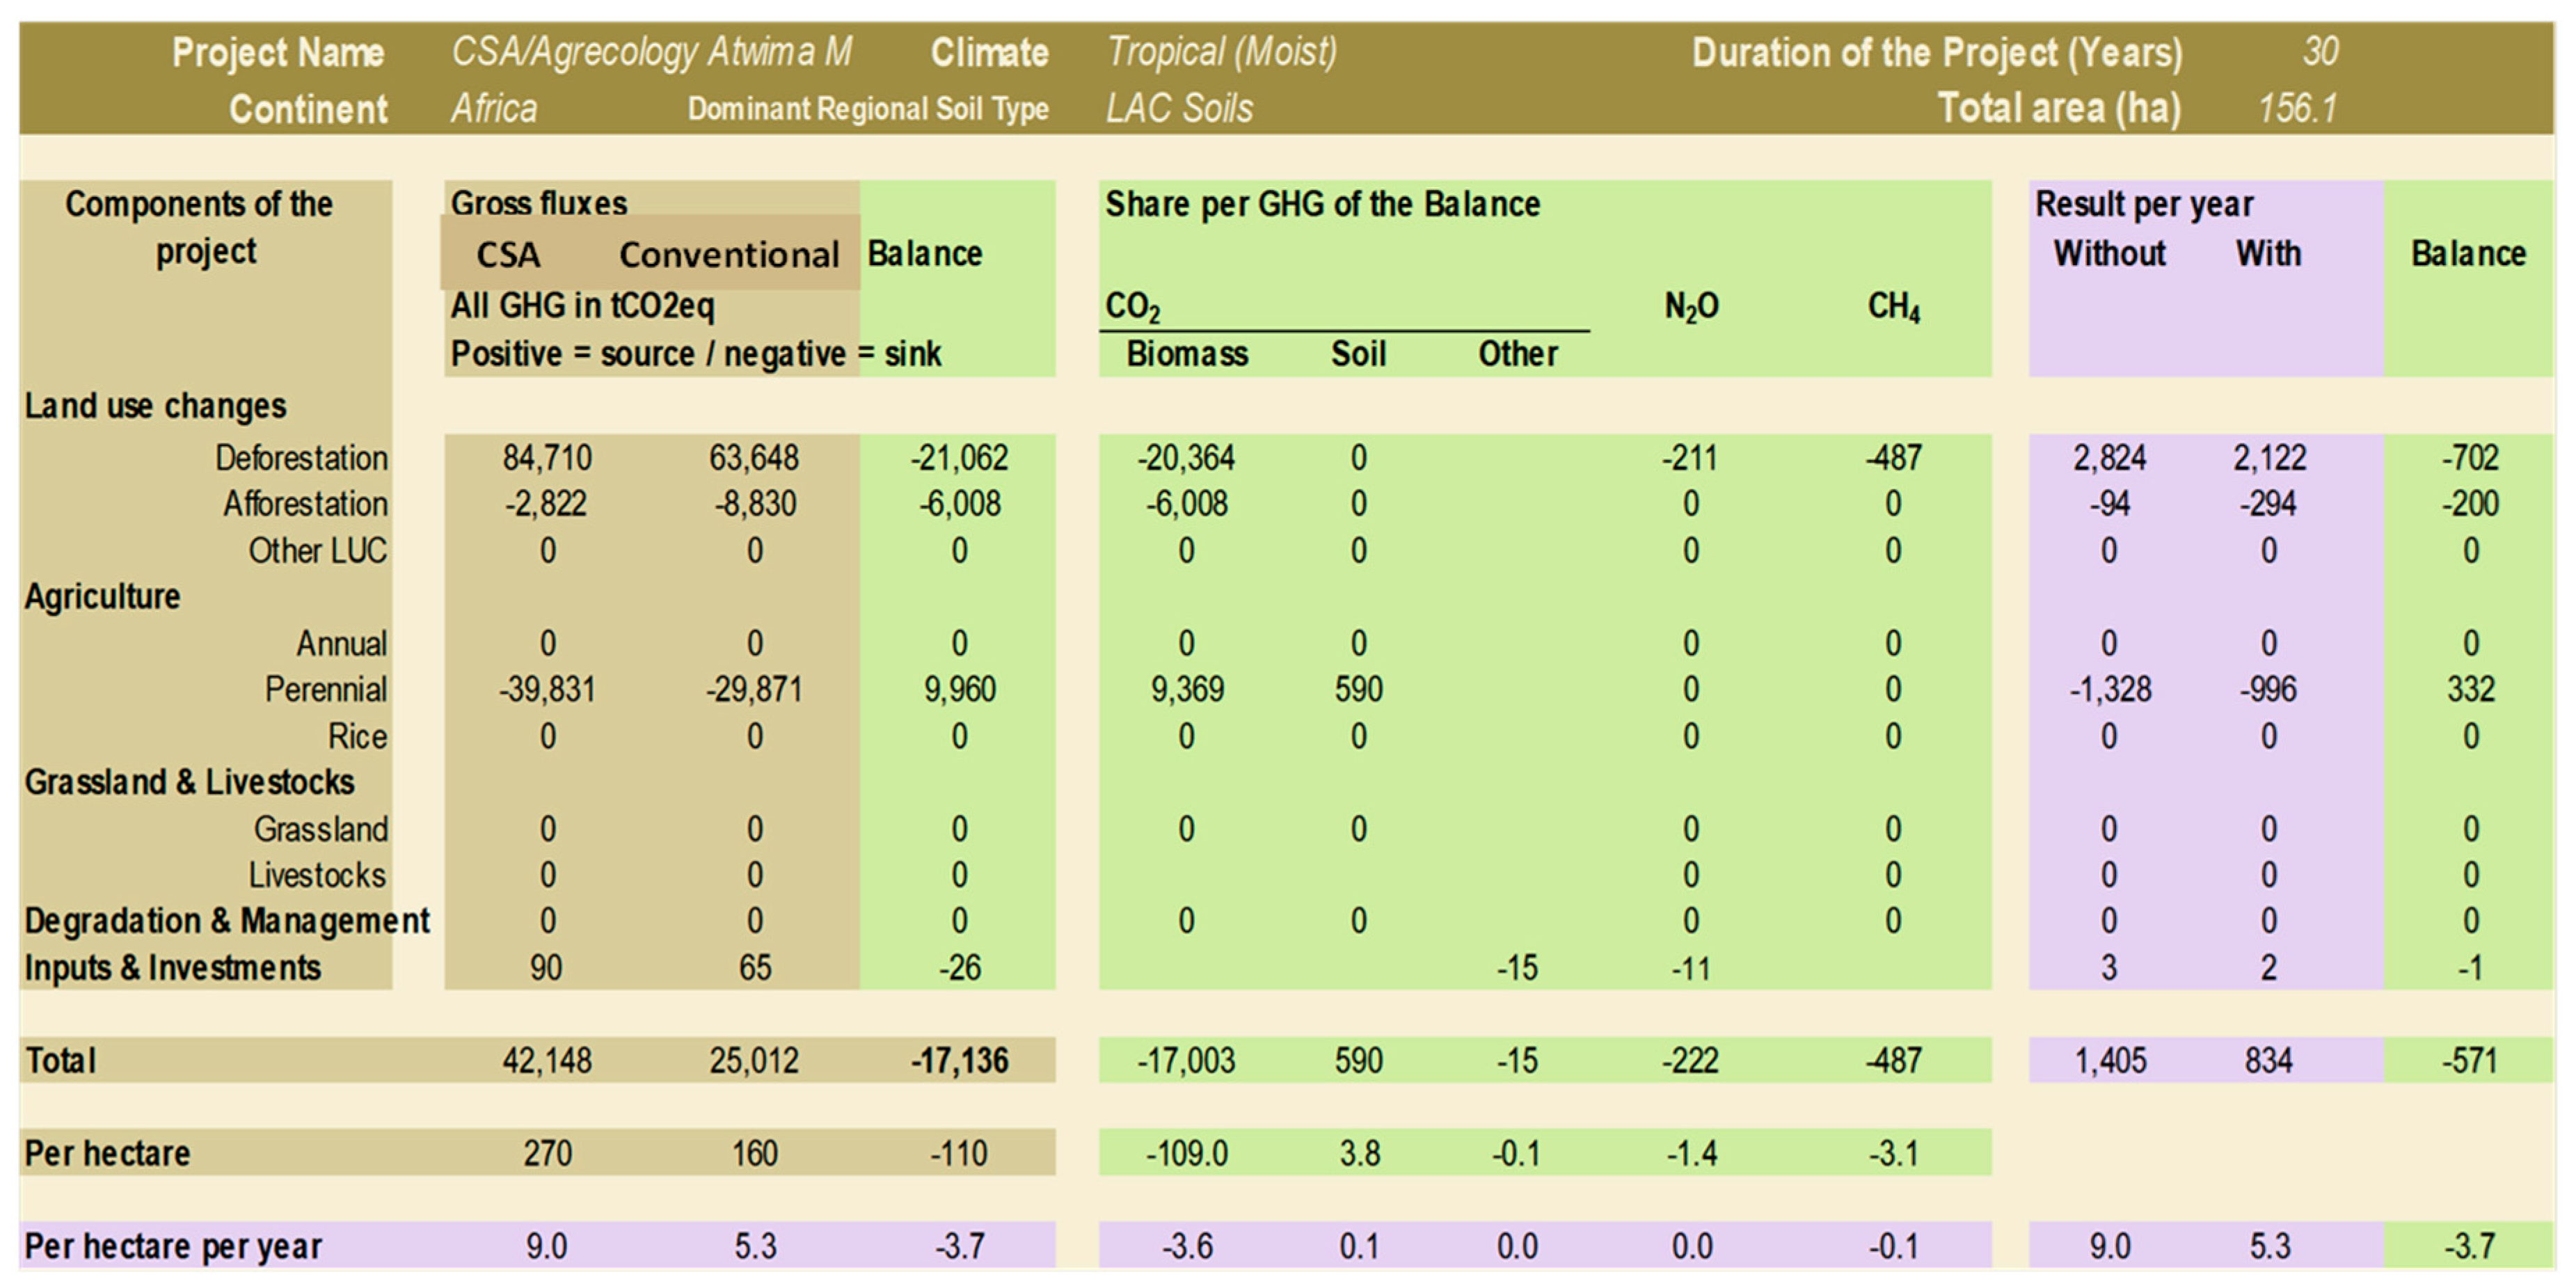Click the Perennial soil value 590

(1358, 690)
